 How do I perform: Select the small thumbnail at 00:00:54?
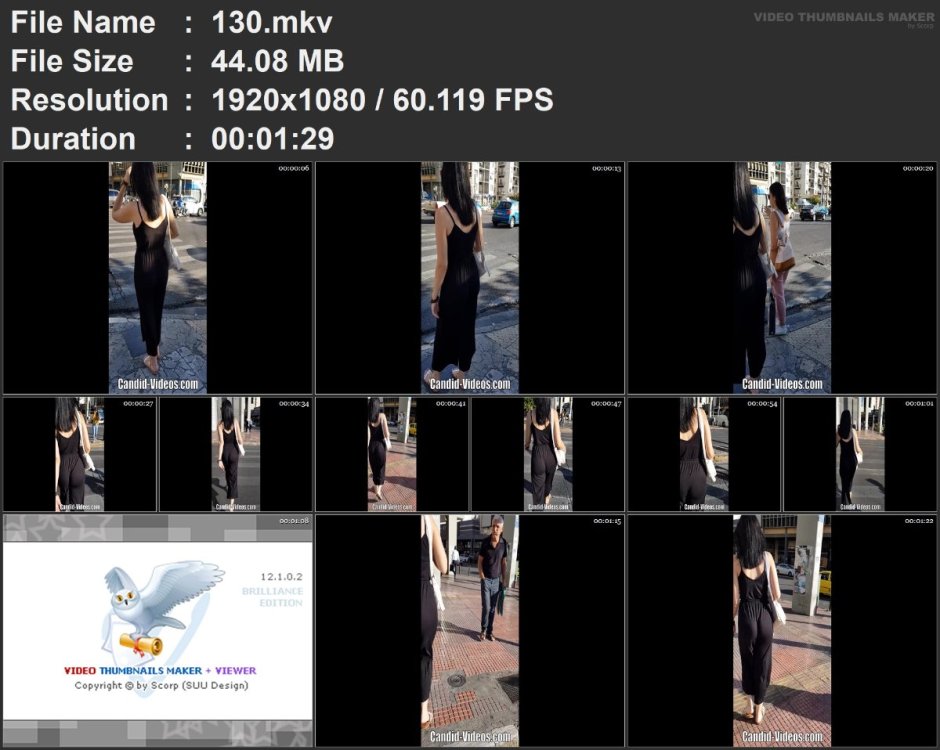tap(704, 454)
